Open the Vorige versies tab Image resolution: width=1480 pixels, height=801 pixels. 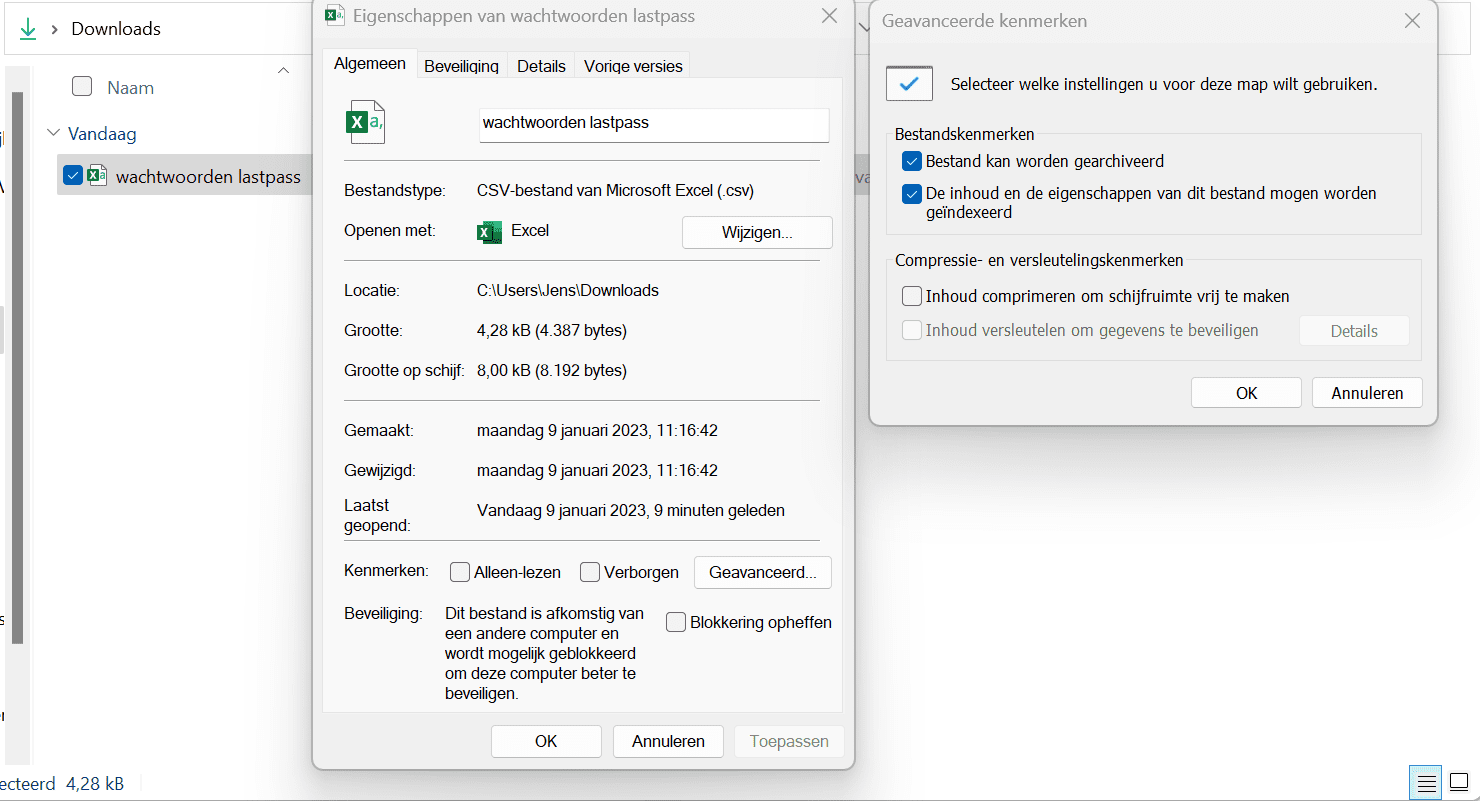point(633,66)
